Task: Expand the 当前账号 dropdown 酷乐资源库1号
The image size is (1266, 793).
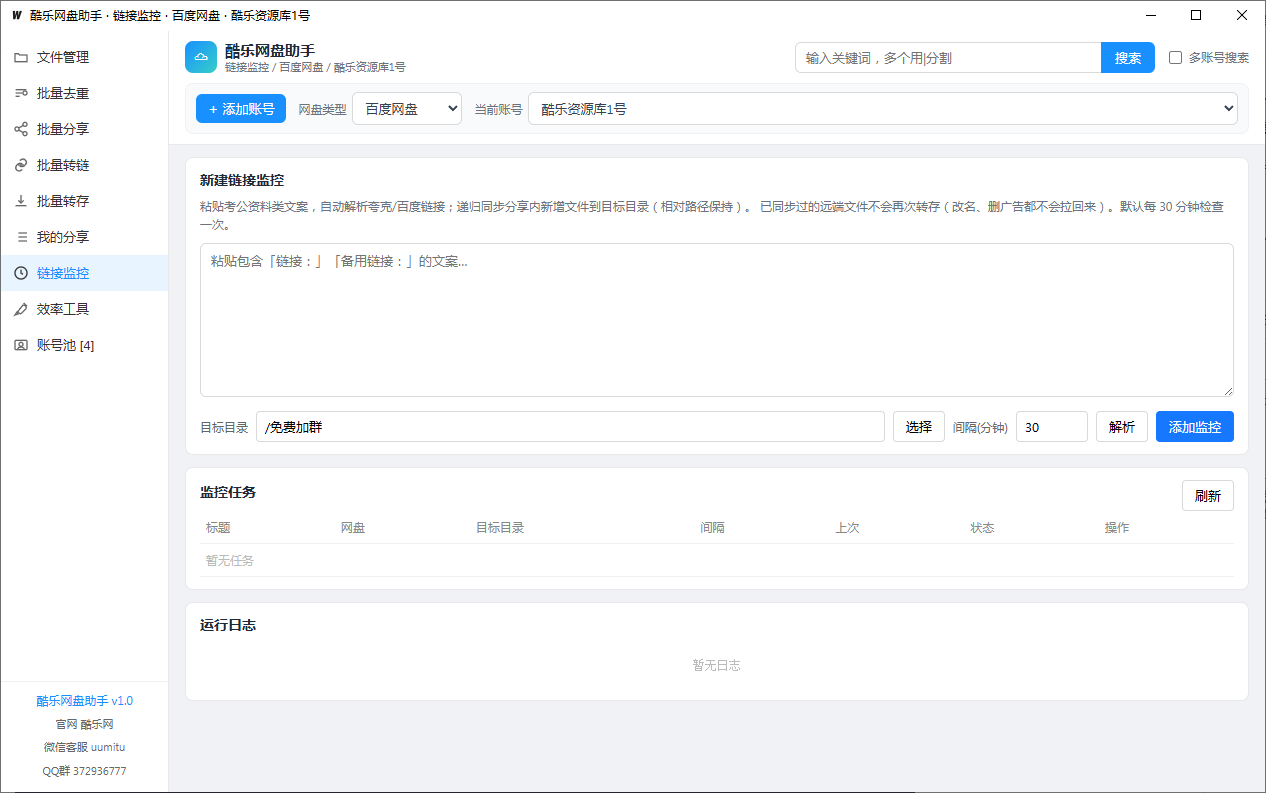Action: tap(883, 109)
